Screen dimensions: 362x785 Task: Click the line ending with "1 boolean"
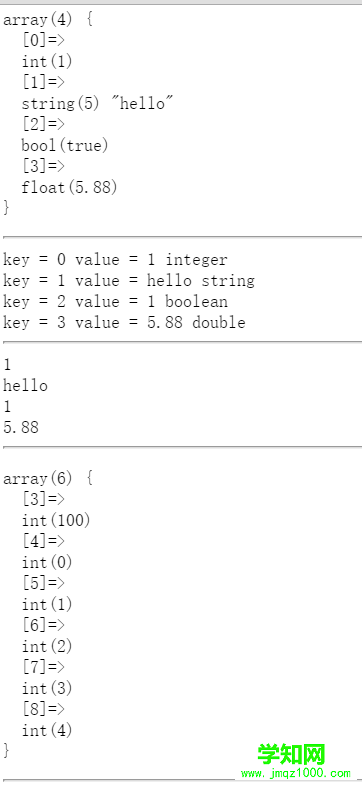point(115,302)
